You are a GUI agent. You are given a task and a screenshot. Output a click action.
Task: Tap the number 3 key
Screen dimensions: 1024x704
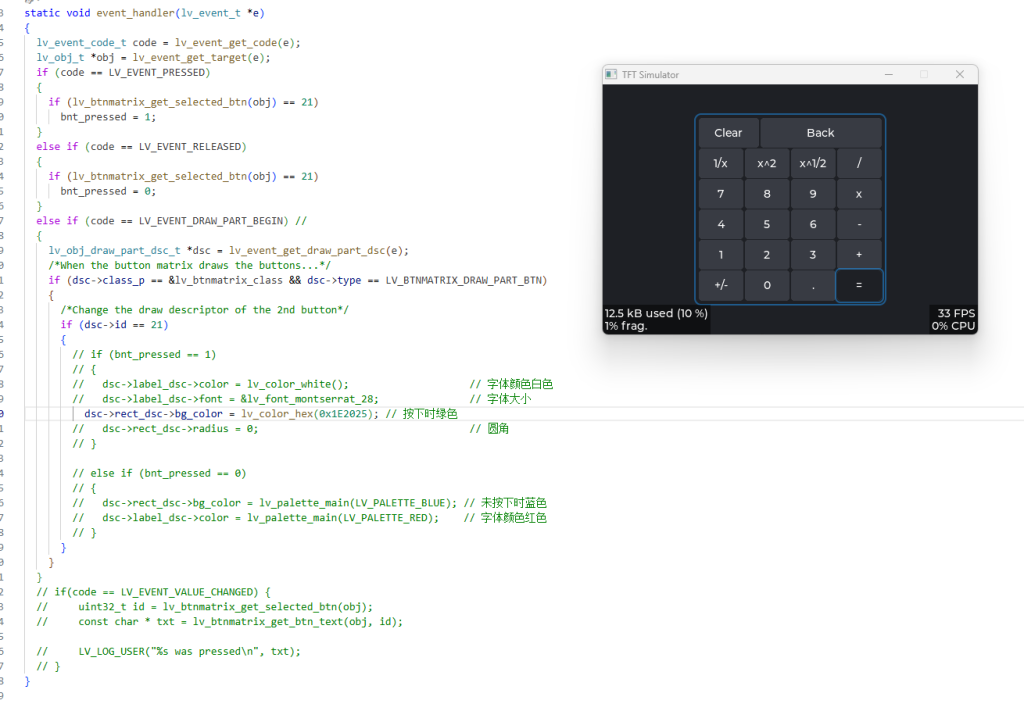[813, 255]
